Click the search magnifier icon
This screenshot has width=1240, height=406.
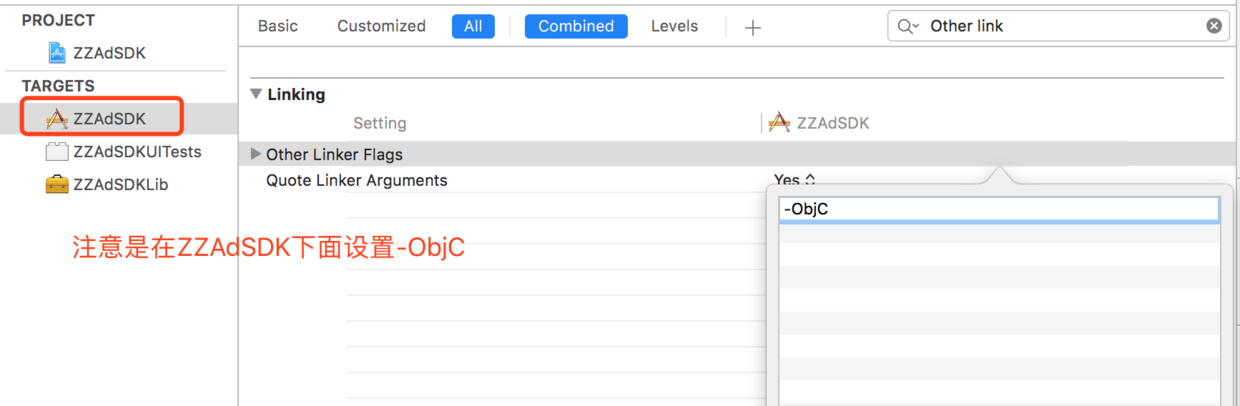coord(907,27)
